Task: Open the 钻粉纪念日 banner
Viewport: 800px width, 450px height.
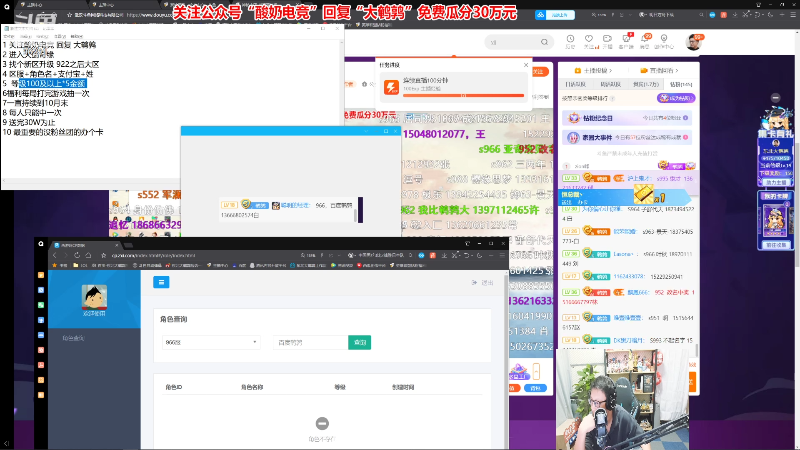Action: (x=627, y=118)
